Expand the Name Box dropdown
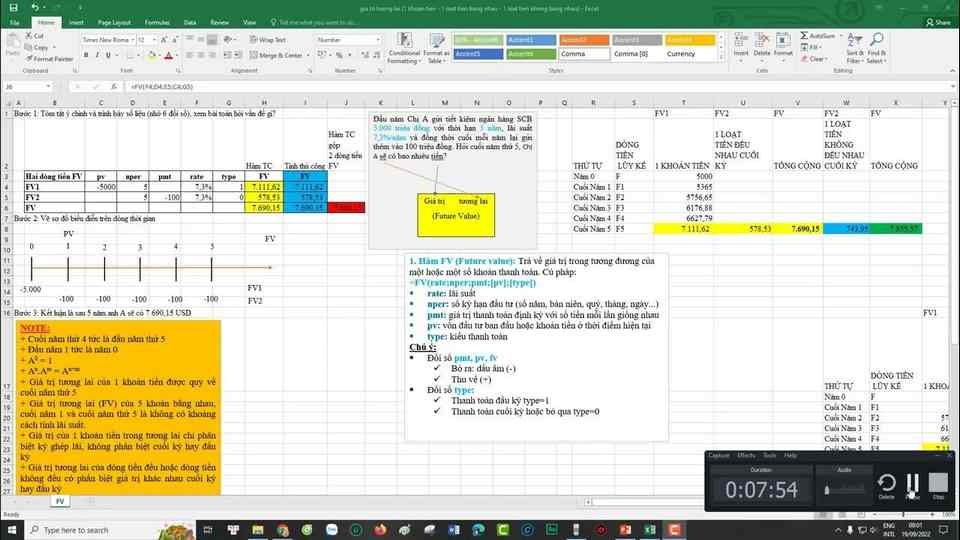 tap(48, 87)
